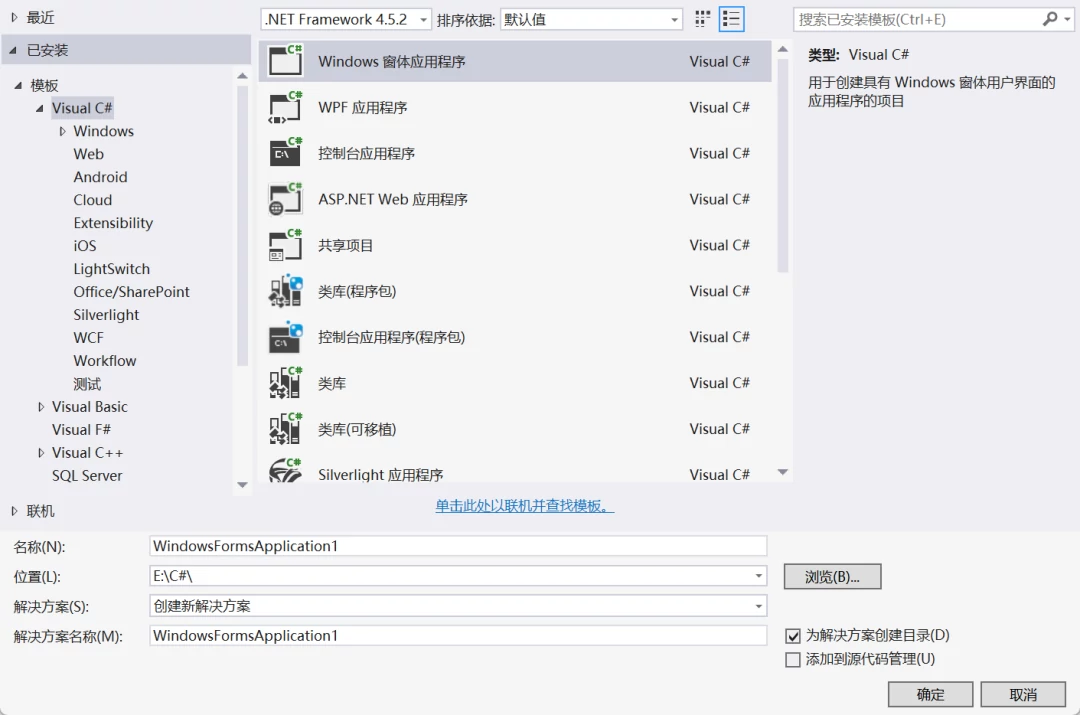Expand the 联机 section

pos(14,511)
